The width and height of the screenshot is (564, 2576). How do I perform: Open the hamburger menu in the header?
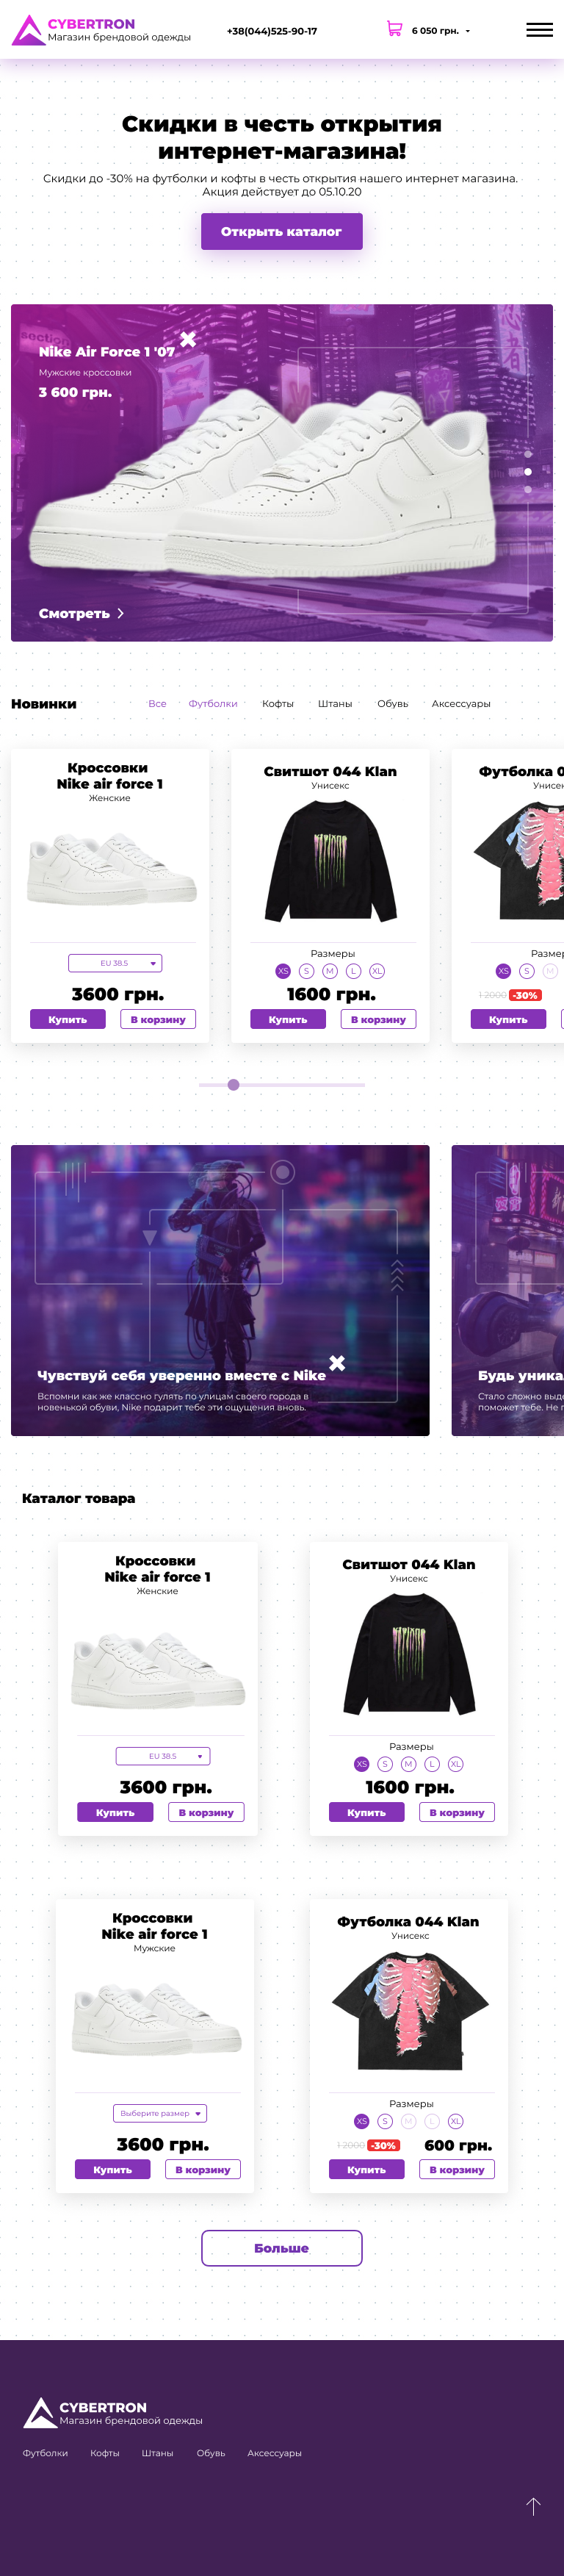point(539,30)
